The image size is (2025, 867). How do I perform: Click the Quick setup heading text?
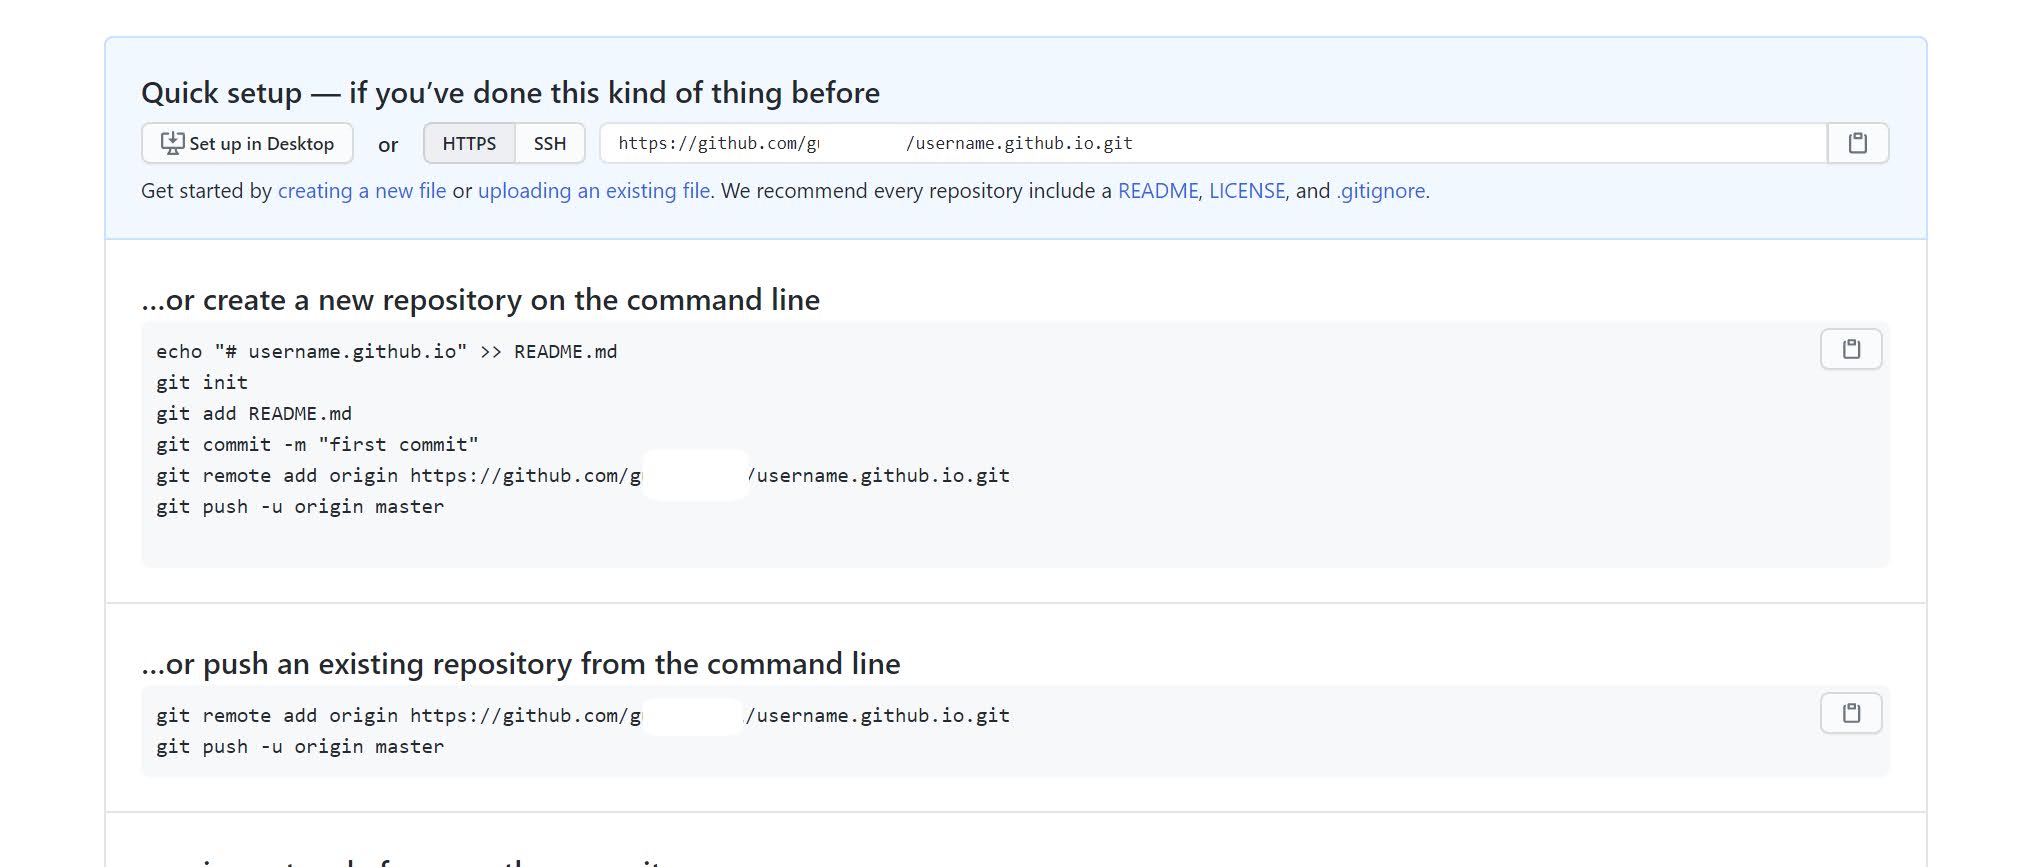pyautogui.click(x=510, y=93)
